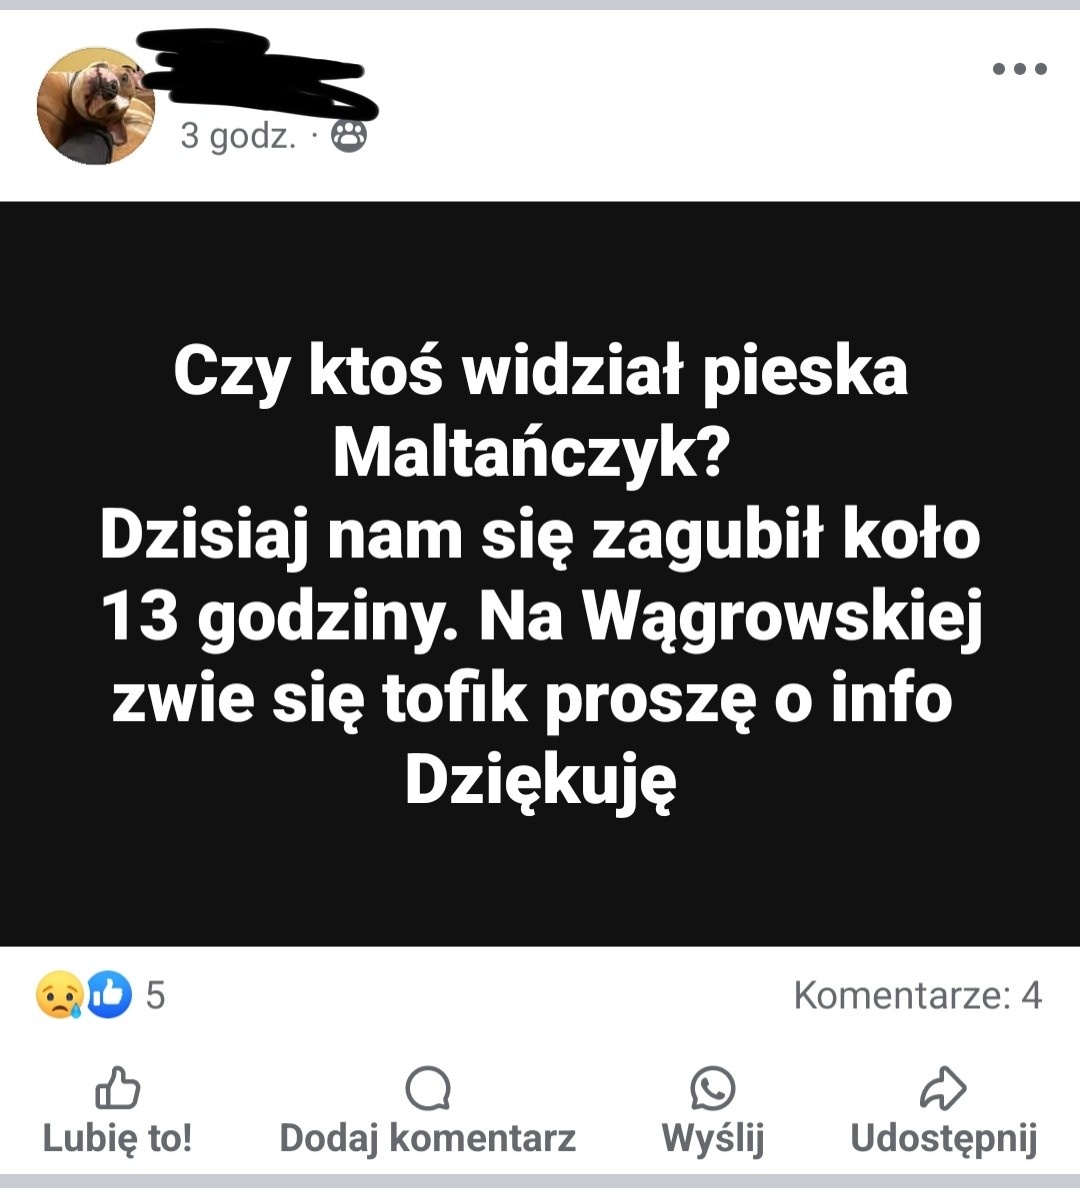Image resolution: width=1080 pixels, height=1188 pixels.
Task: Open the 3 godz. timestamp link
Action: [x=238, y=136]
